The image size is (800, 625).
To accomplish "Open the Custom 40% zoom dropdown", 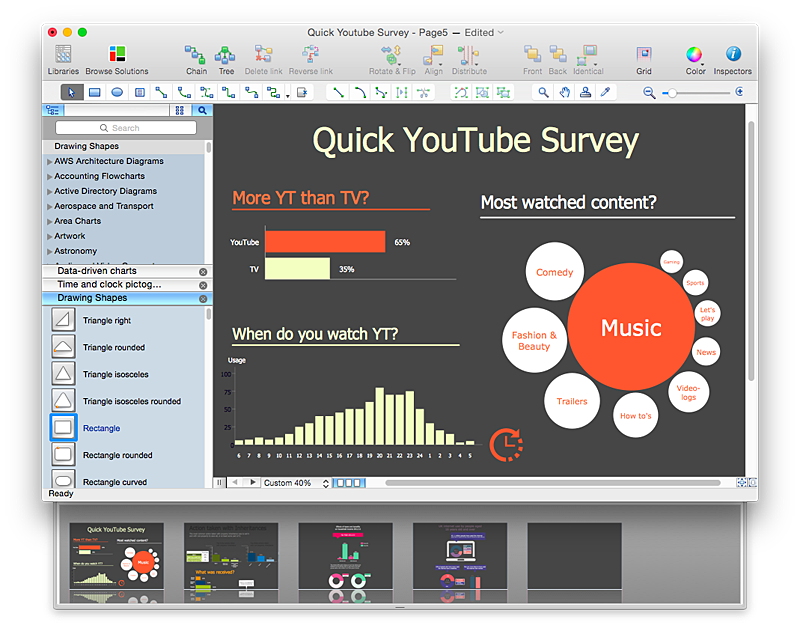I will [296, 483].
